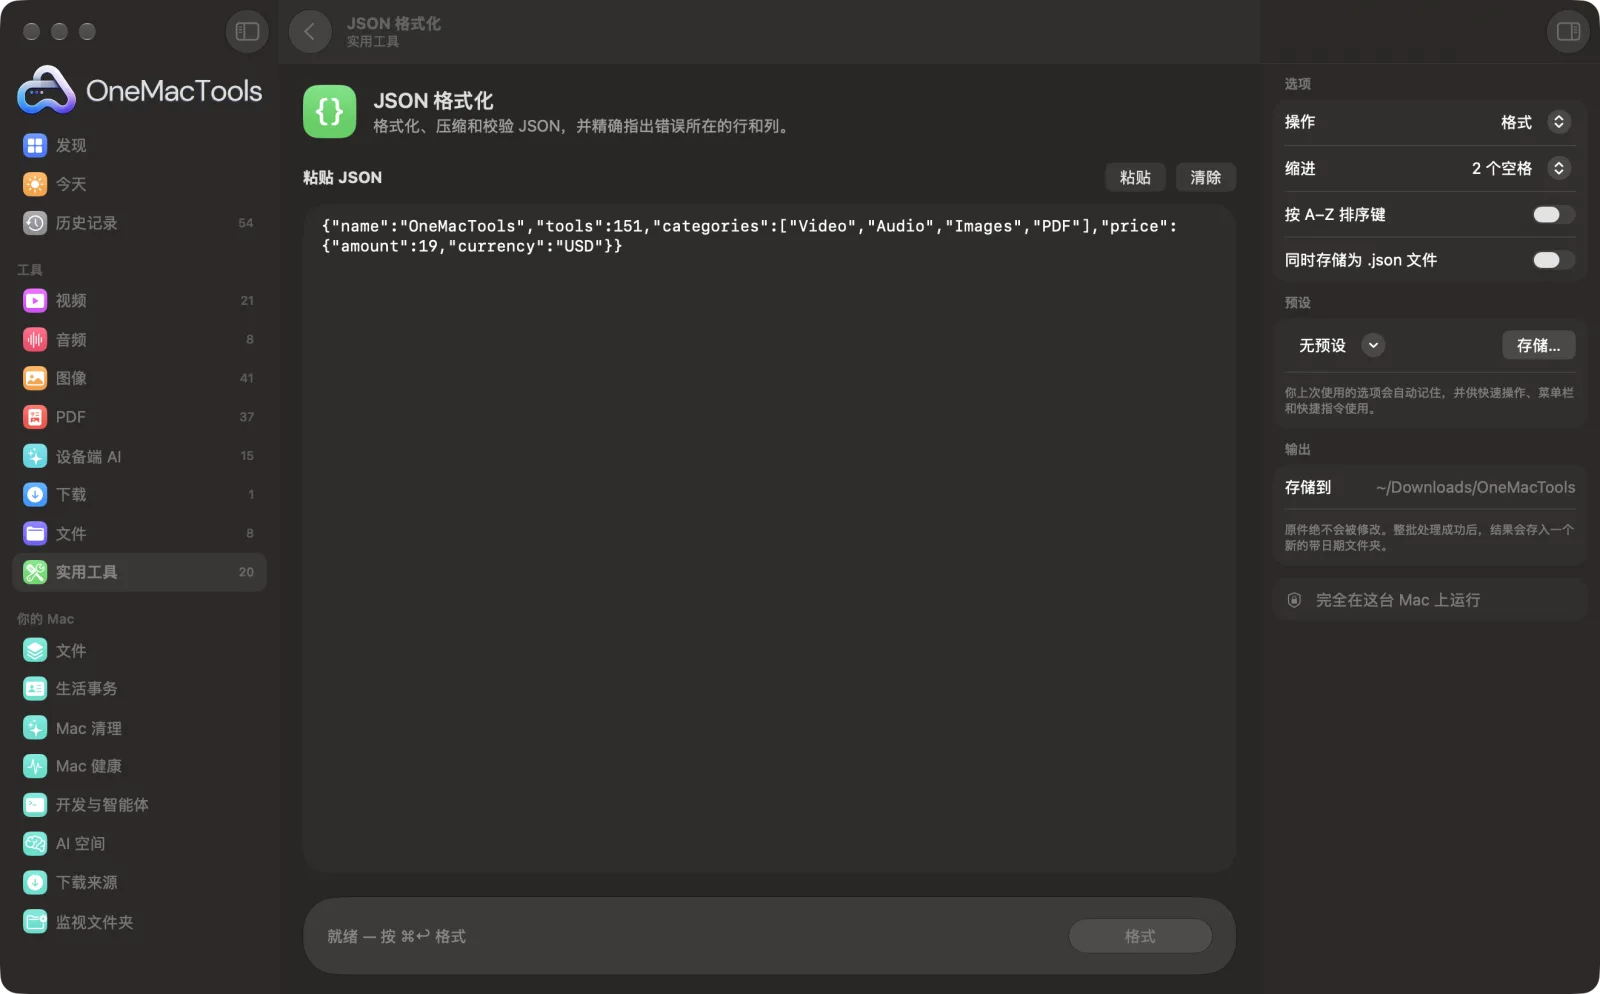Viewport: 1600px width, 994px height.
Task: Click the 清除 button
Action: point(1206,177)
